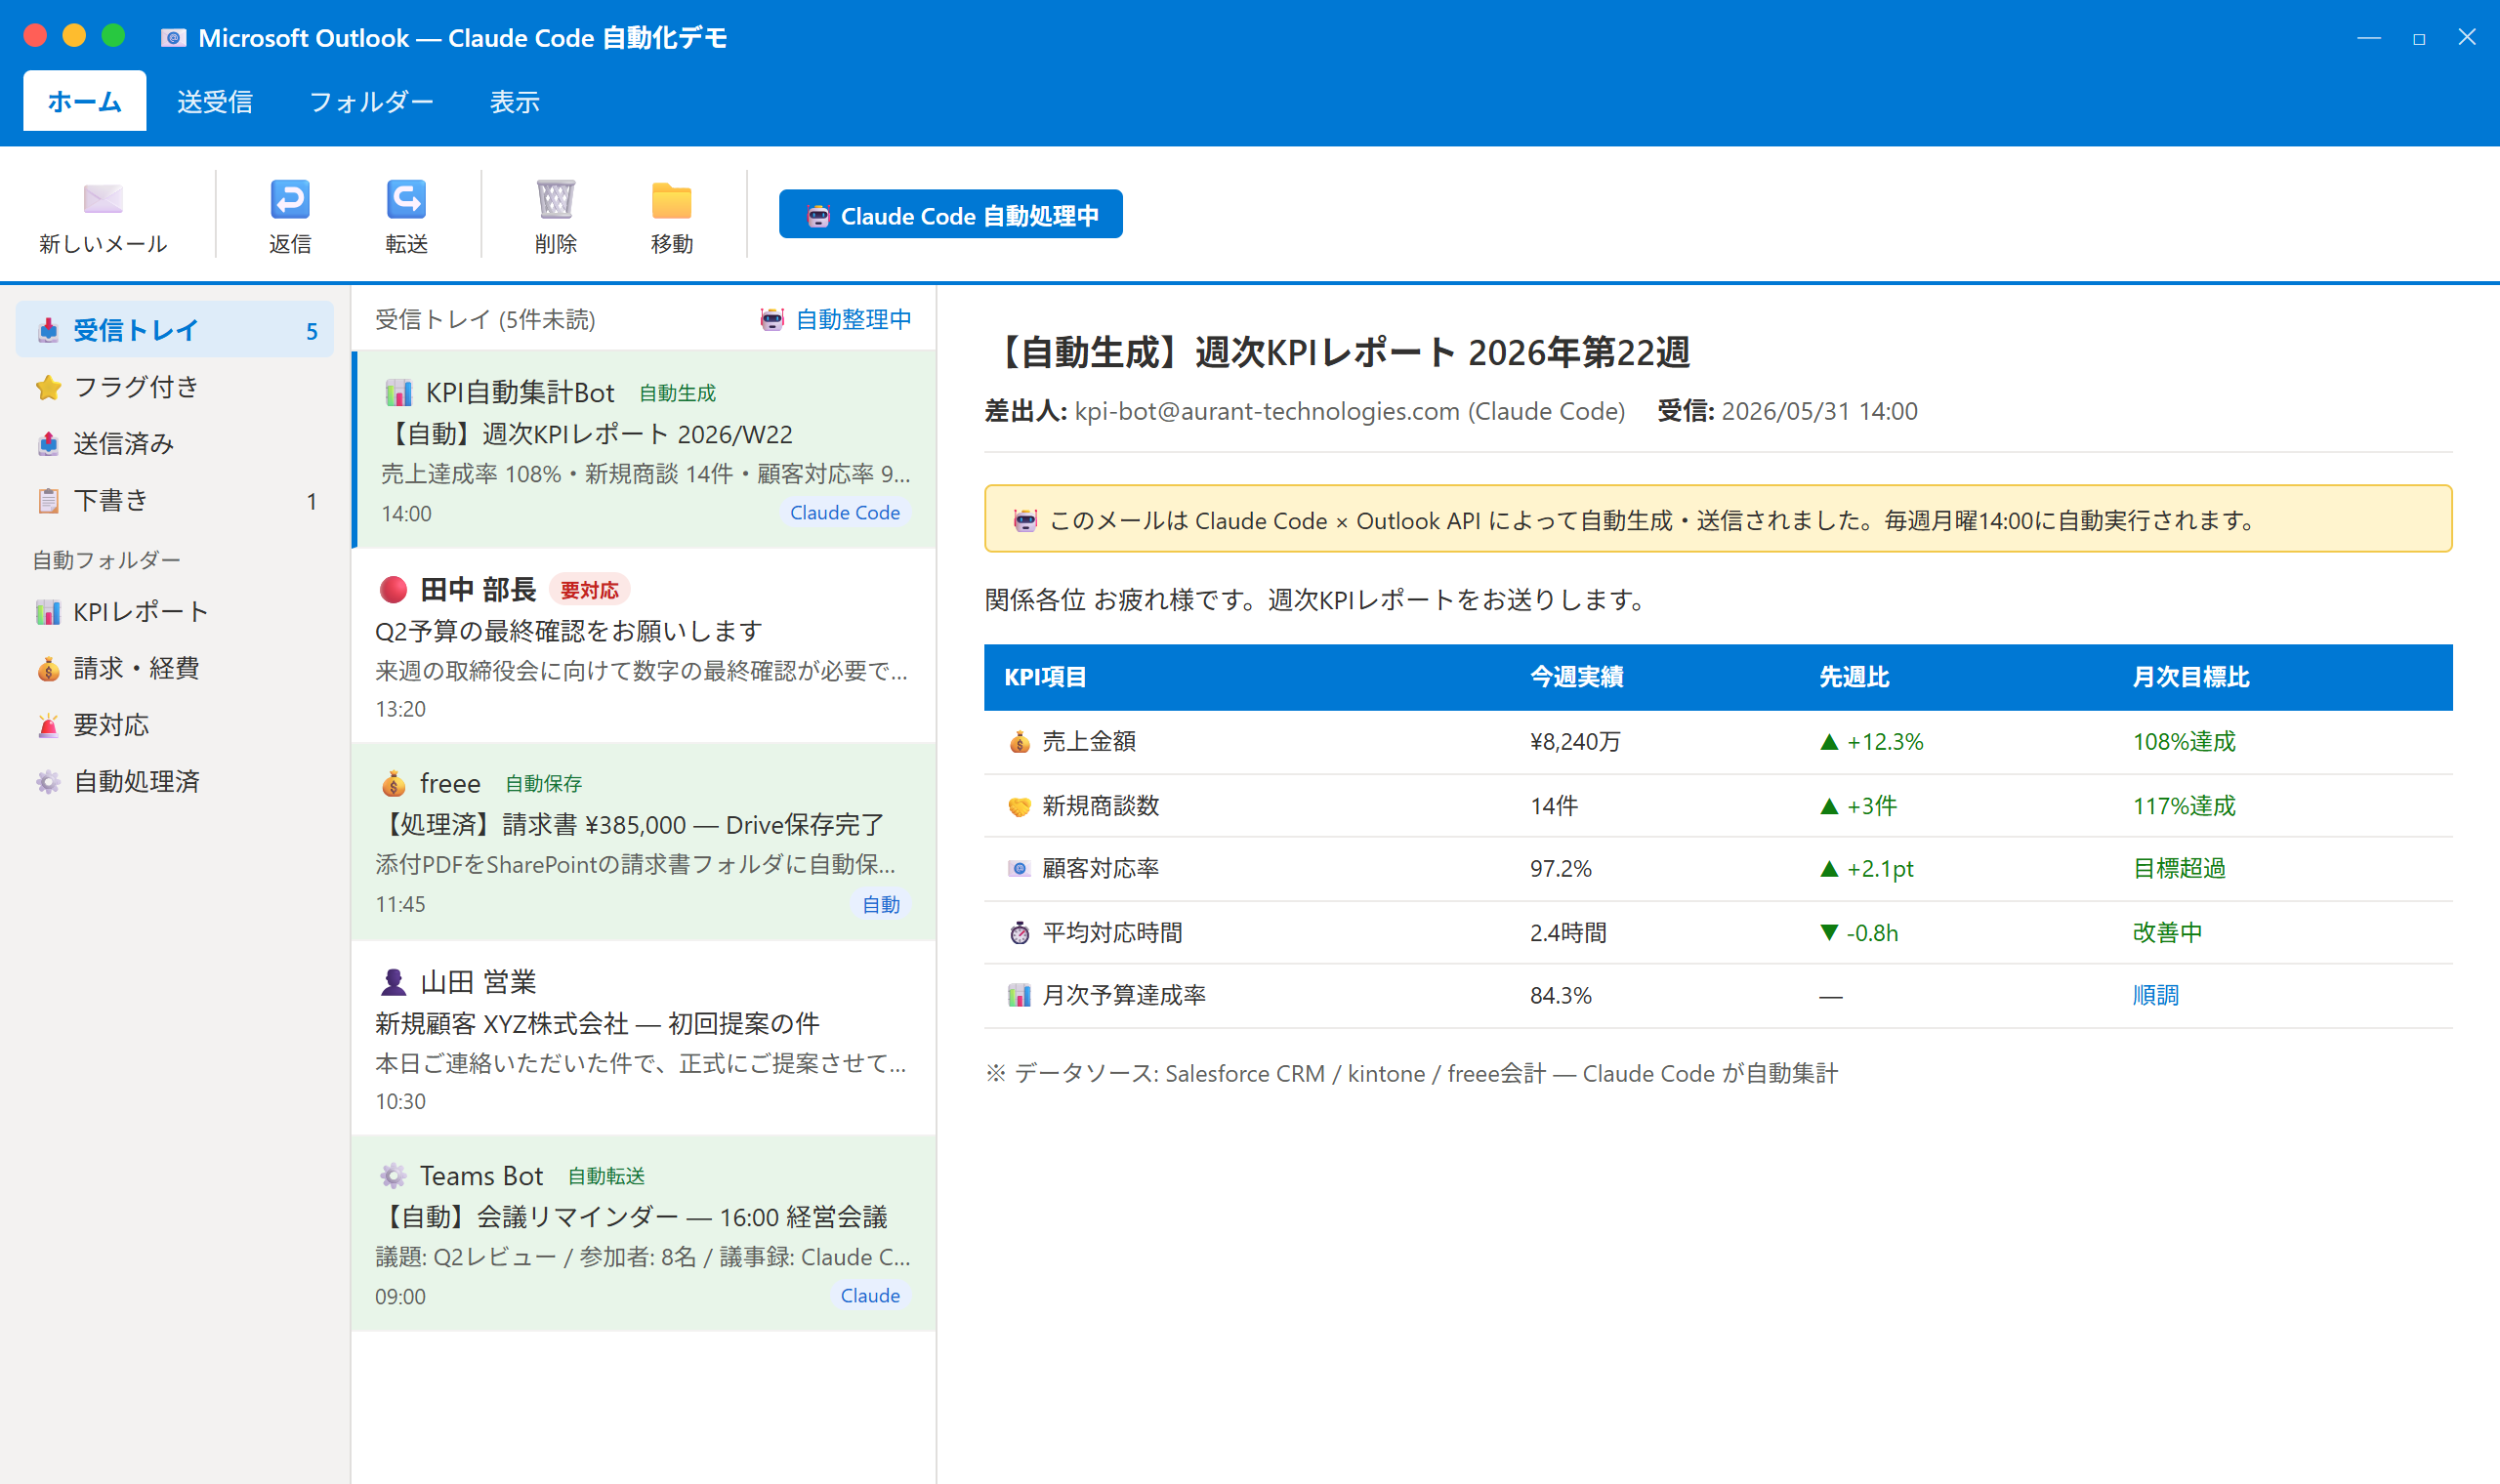This screenshot has height=1484, width=2500.
Task: Click the 自動生成 label on KPI自動集計Bot
Action: [677, 393]
